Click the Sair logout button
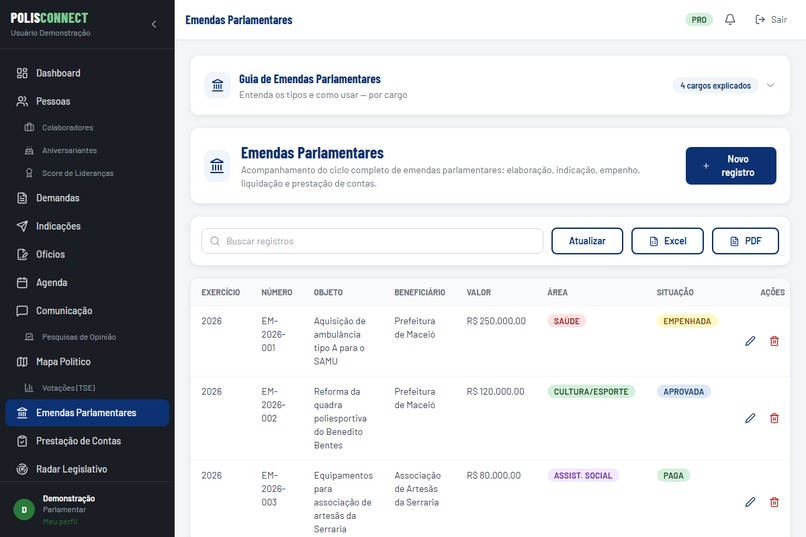The height and width of the screenshot is (537, 806). tap(771, 20)
